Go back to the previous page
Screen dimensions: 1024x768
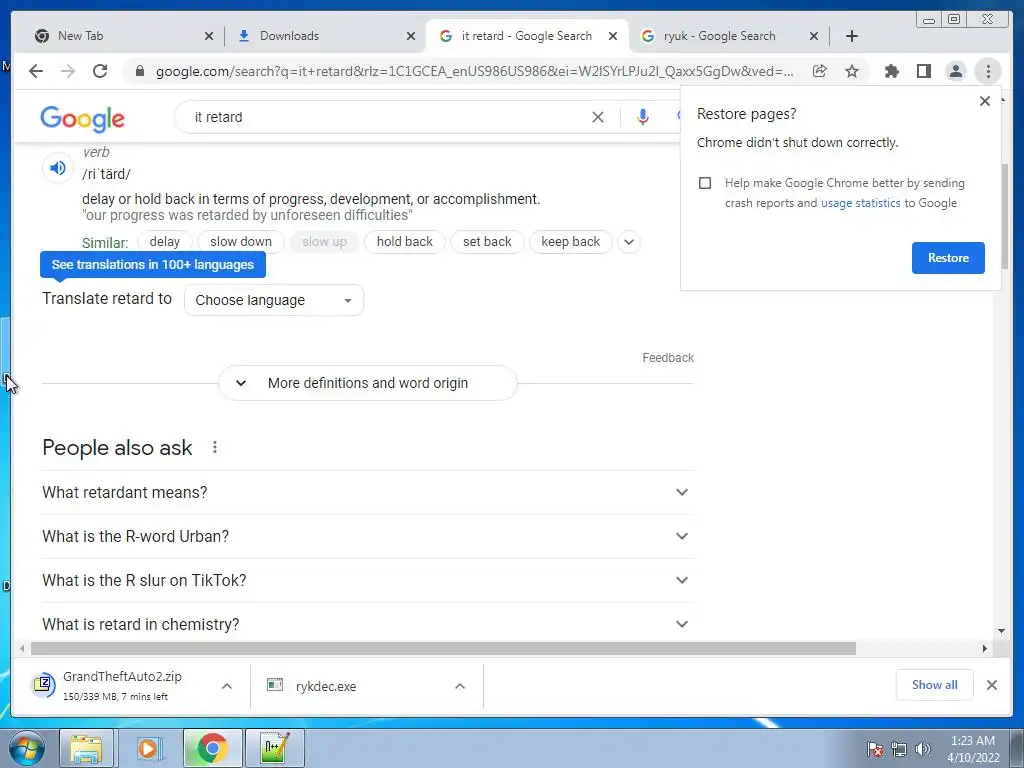(36, 71)
